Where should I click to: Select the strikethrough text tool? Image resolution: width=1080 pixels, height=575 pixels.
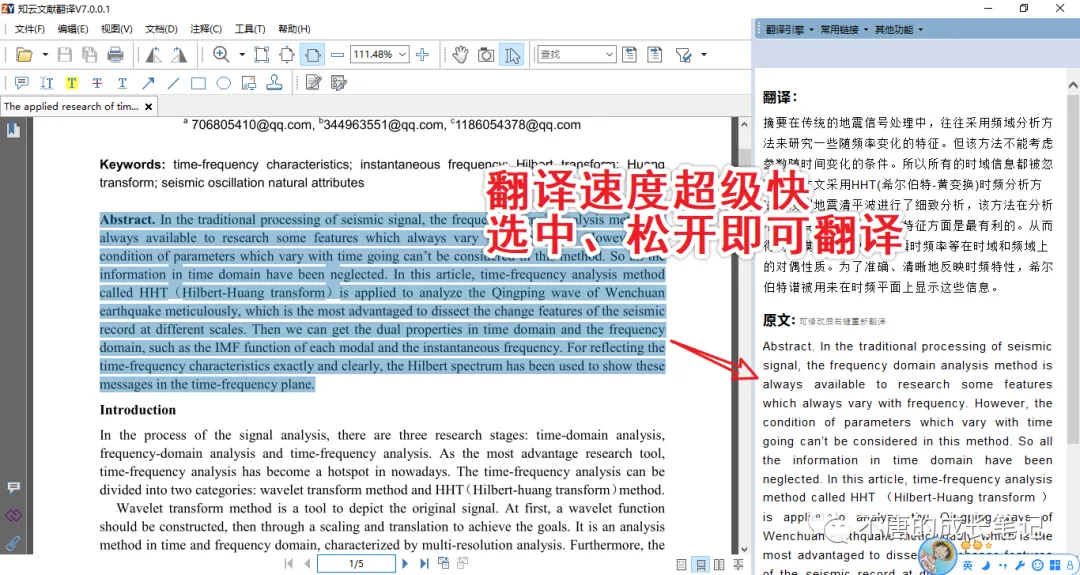97,83
